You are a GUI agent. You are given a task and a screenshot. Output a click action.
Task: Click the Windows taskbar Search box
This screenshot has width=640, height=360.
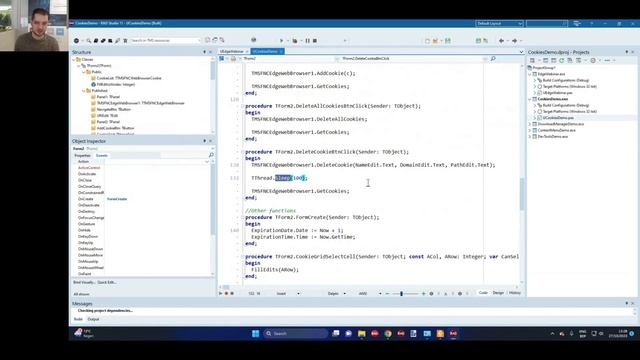pos(296,333)
